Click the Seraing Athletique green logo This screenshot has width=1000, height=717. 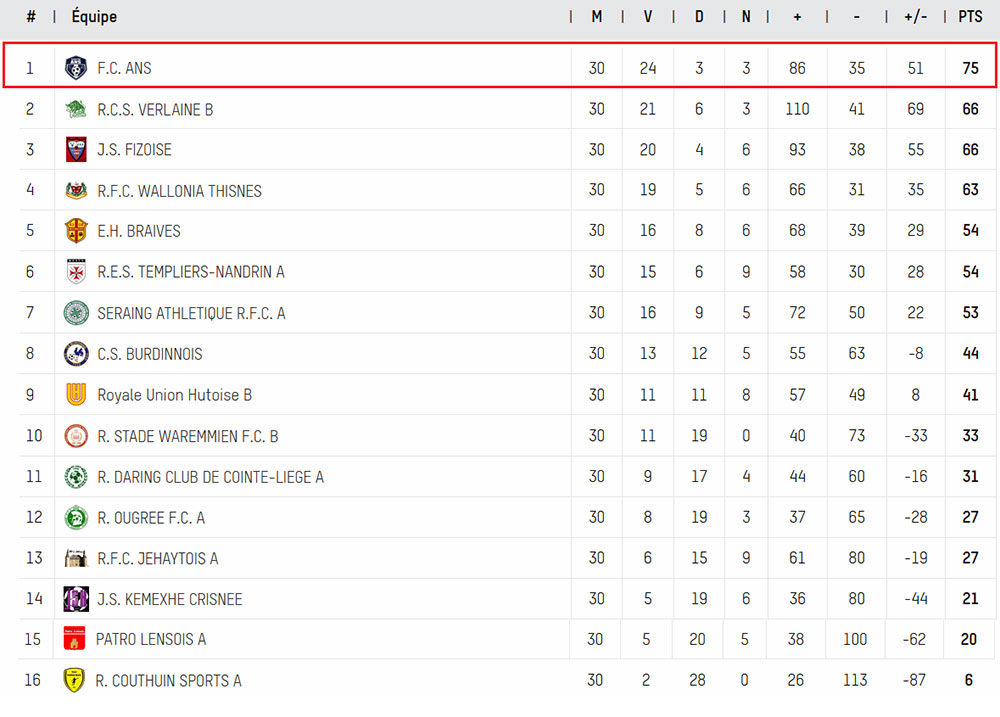click(76, 313)
